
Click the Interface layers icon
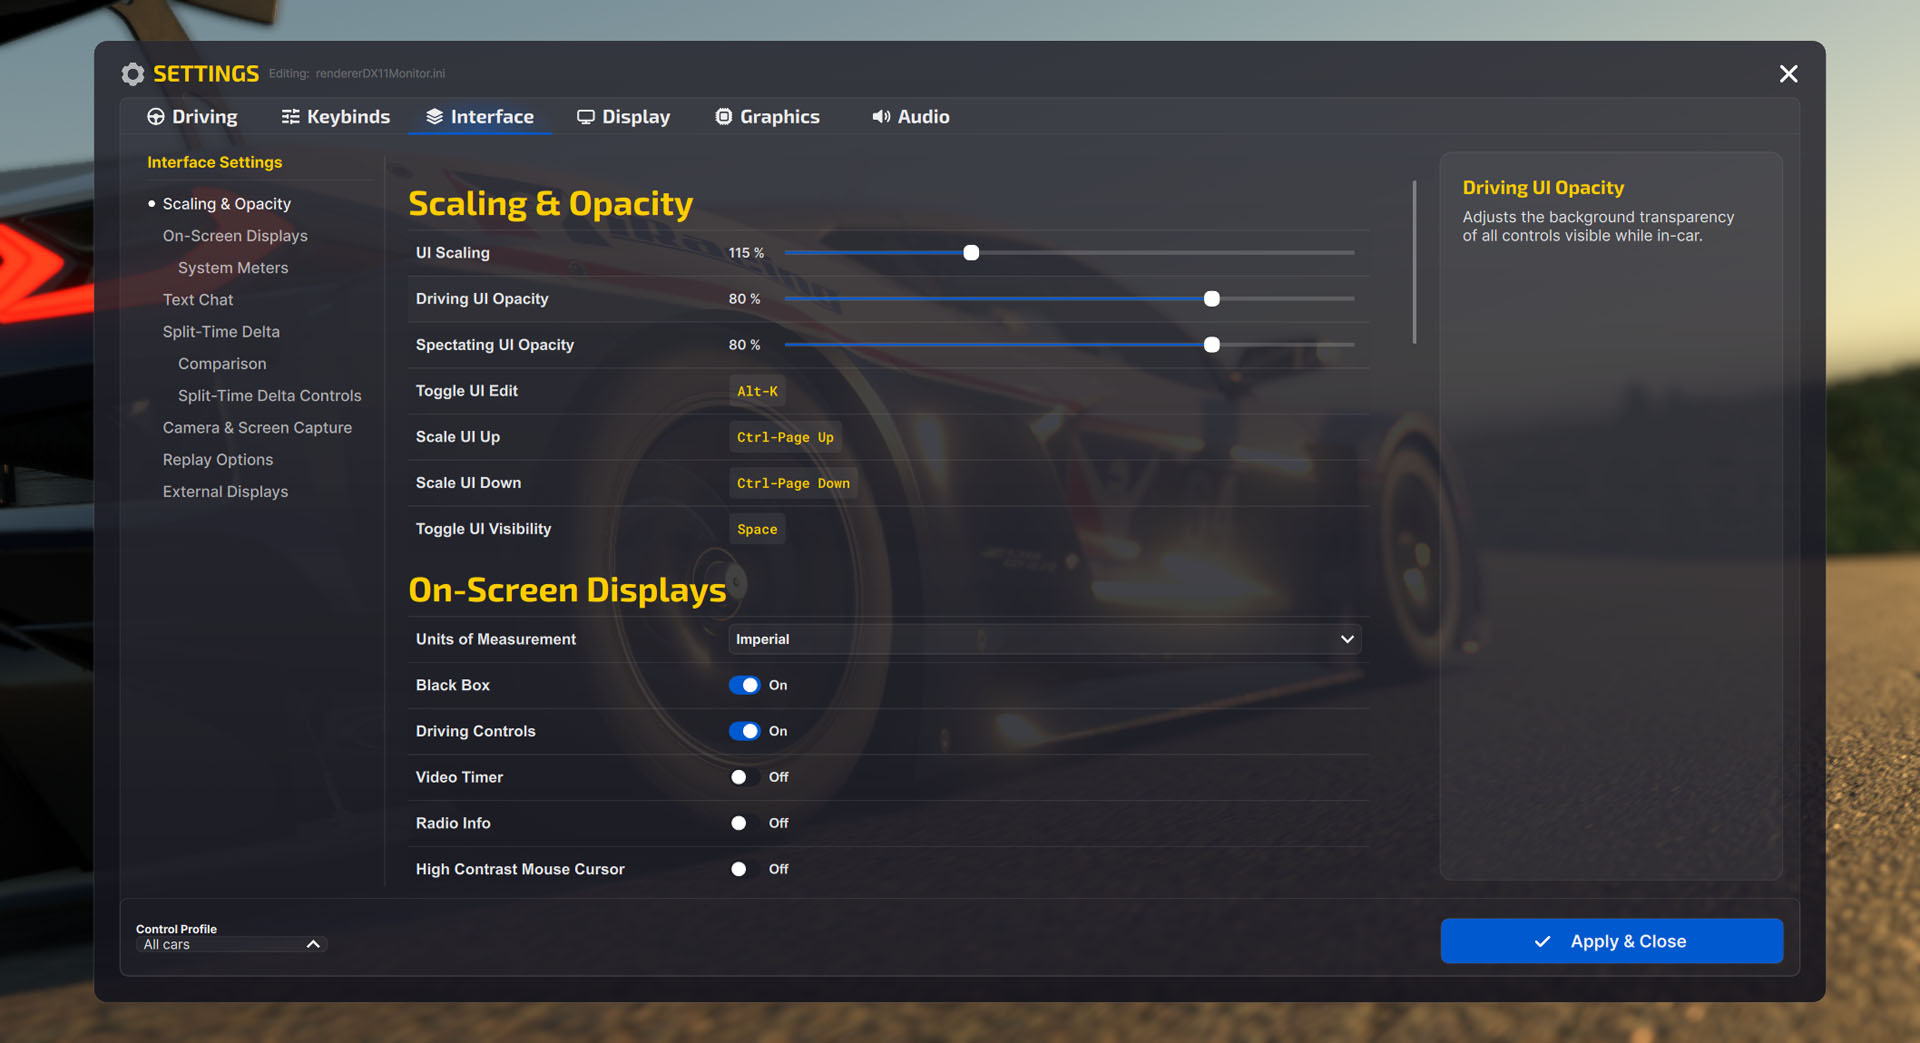[434, 117]
